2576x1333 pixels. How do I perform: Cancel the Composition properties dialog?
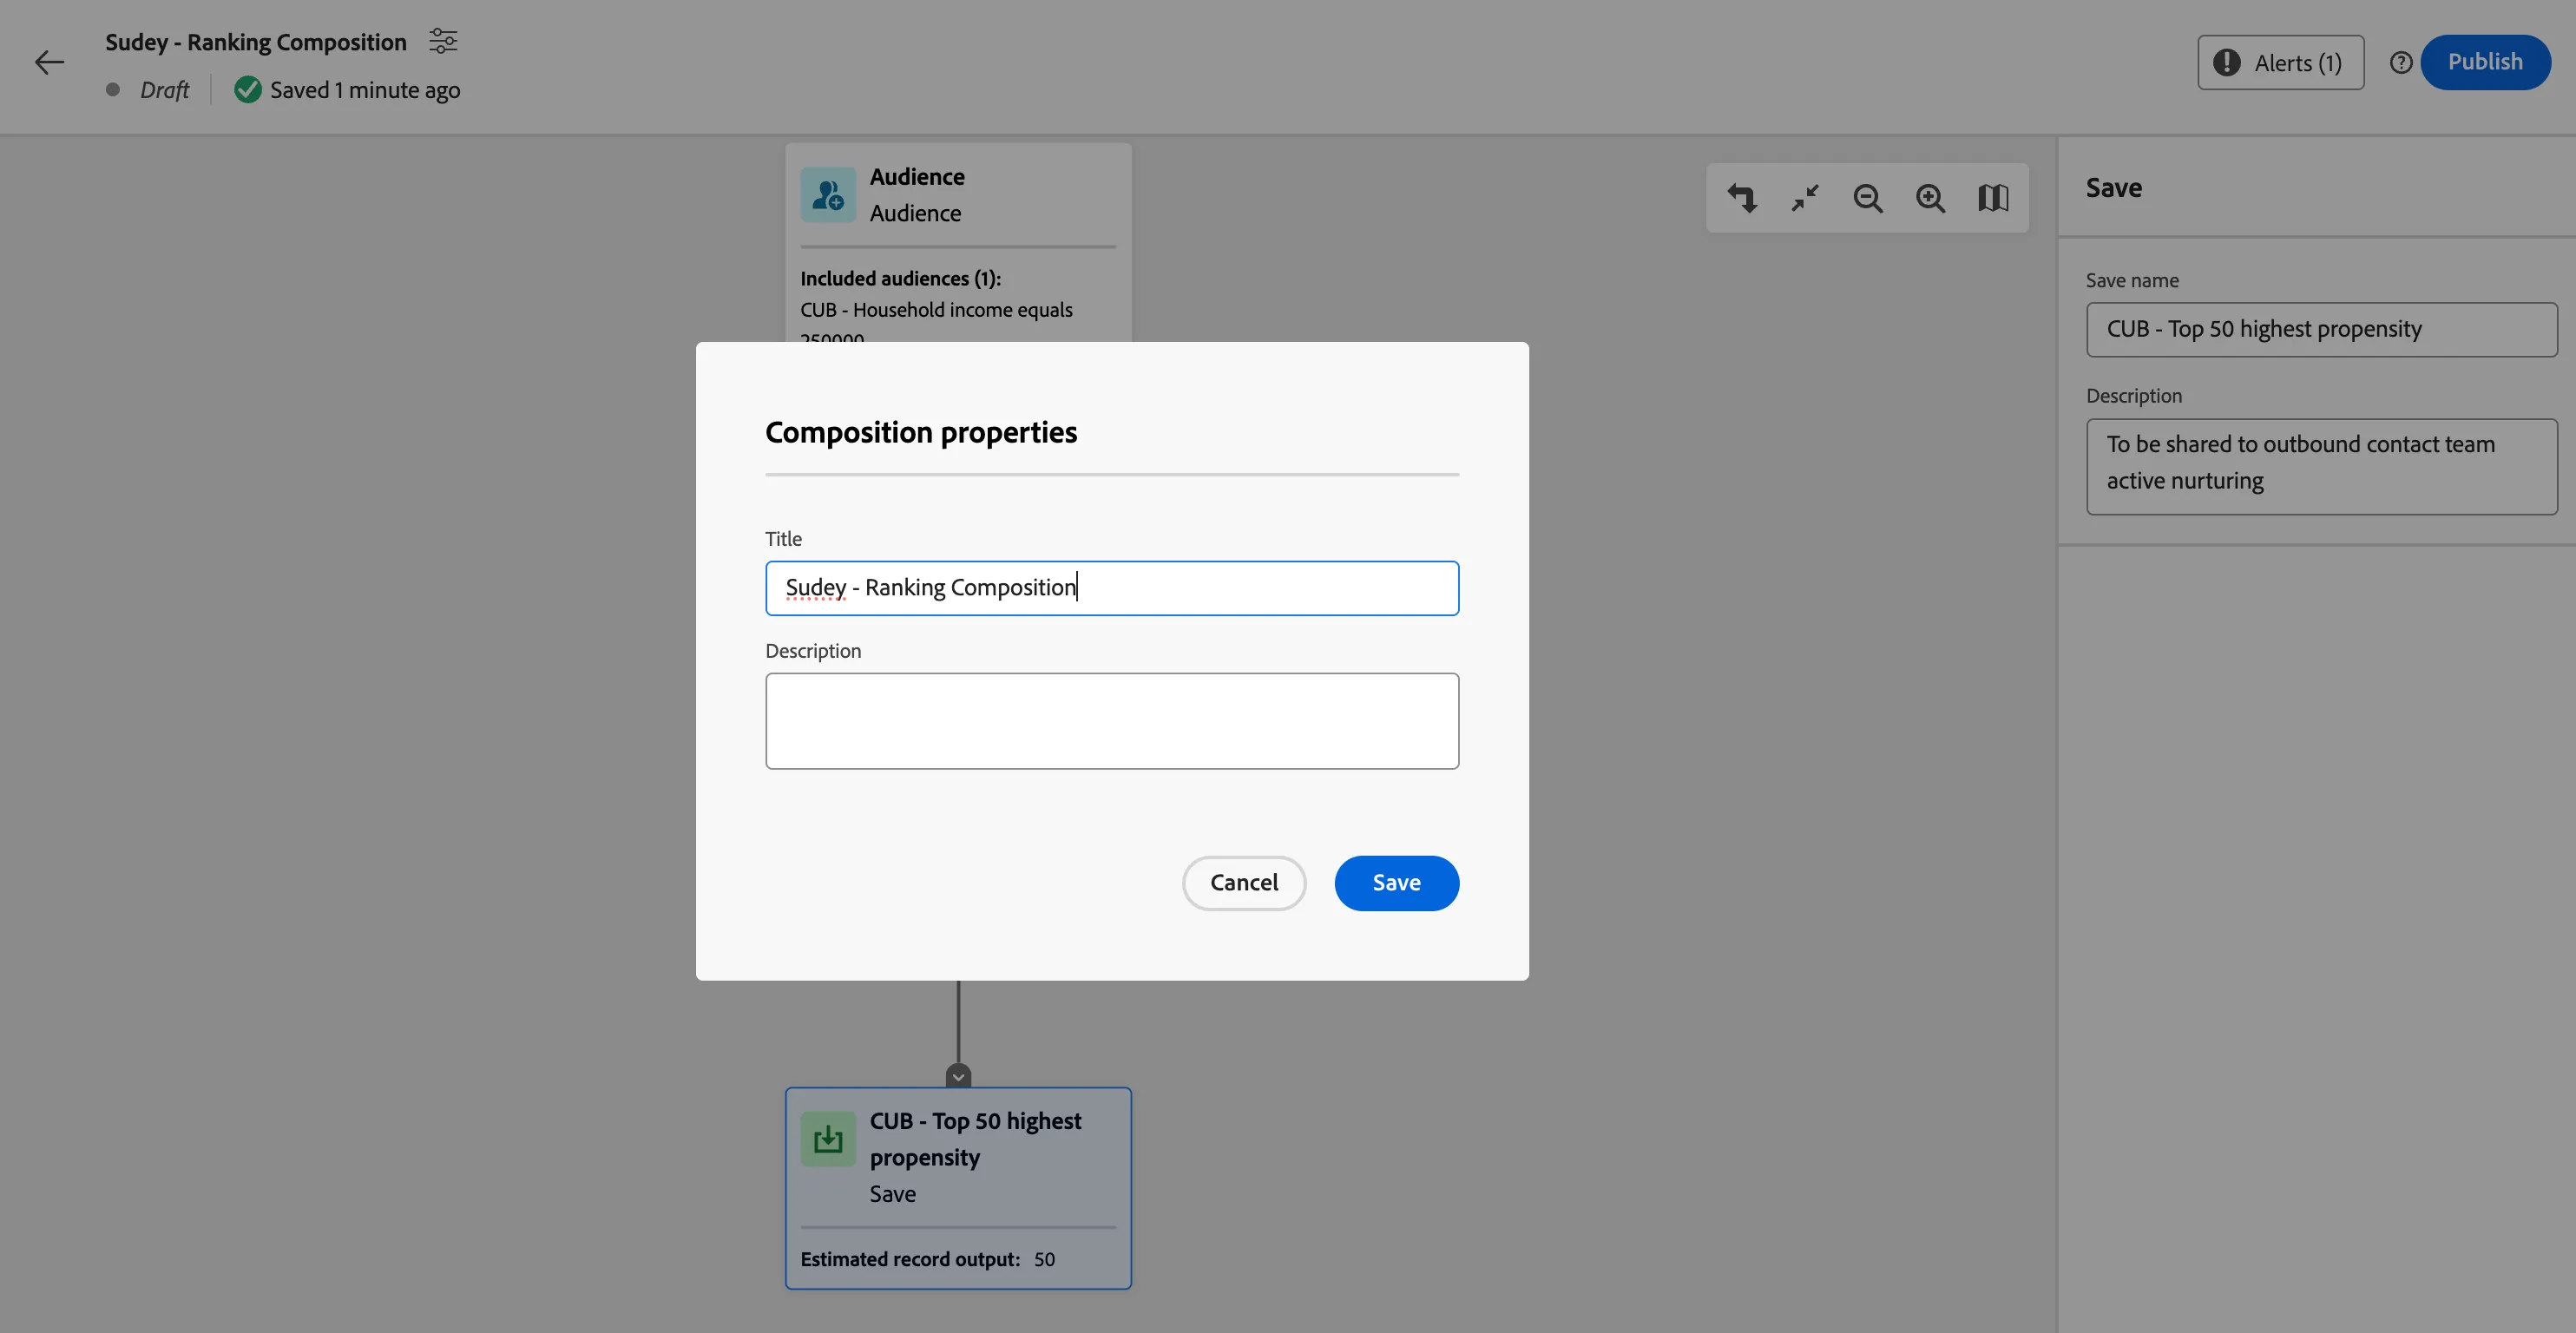click(1244, 883)
